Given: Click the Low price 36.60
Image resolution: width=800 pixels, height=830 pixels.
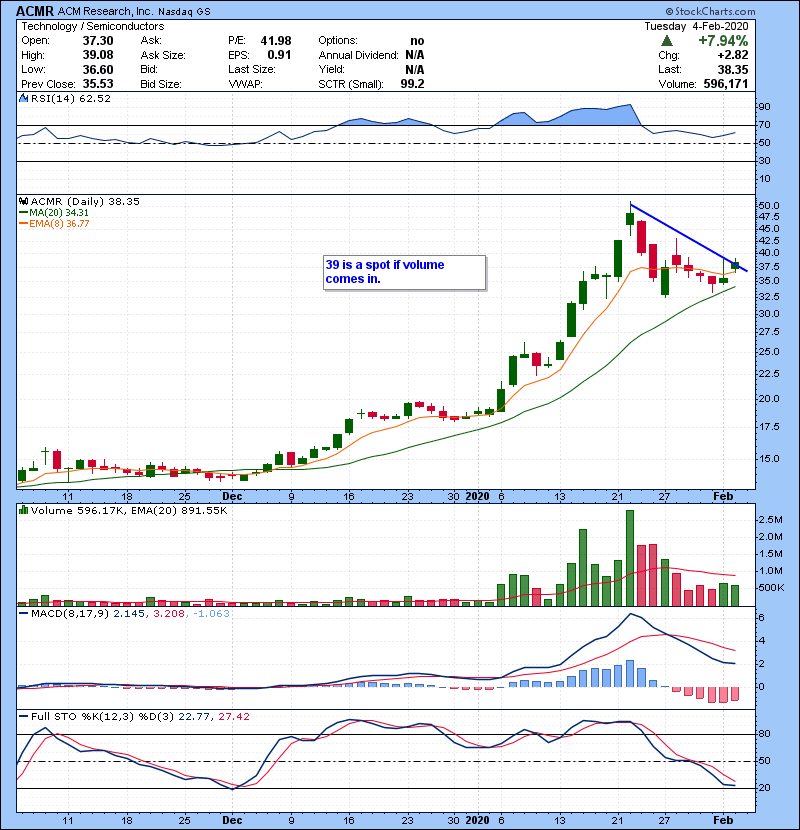Looking at the screenshot, I should [98, 69].
